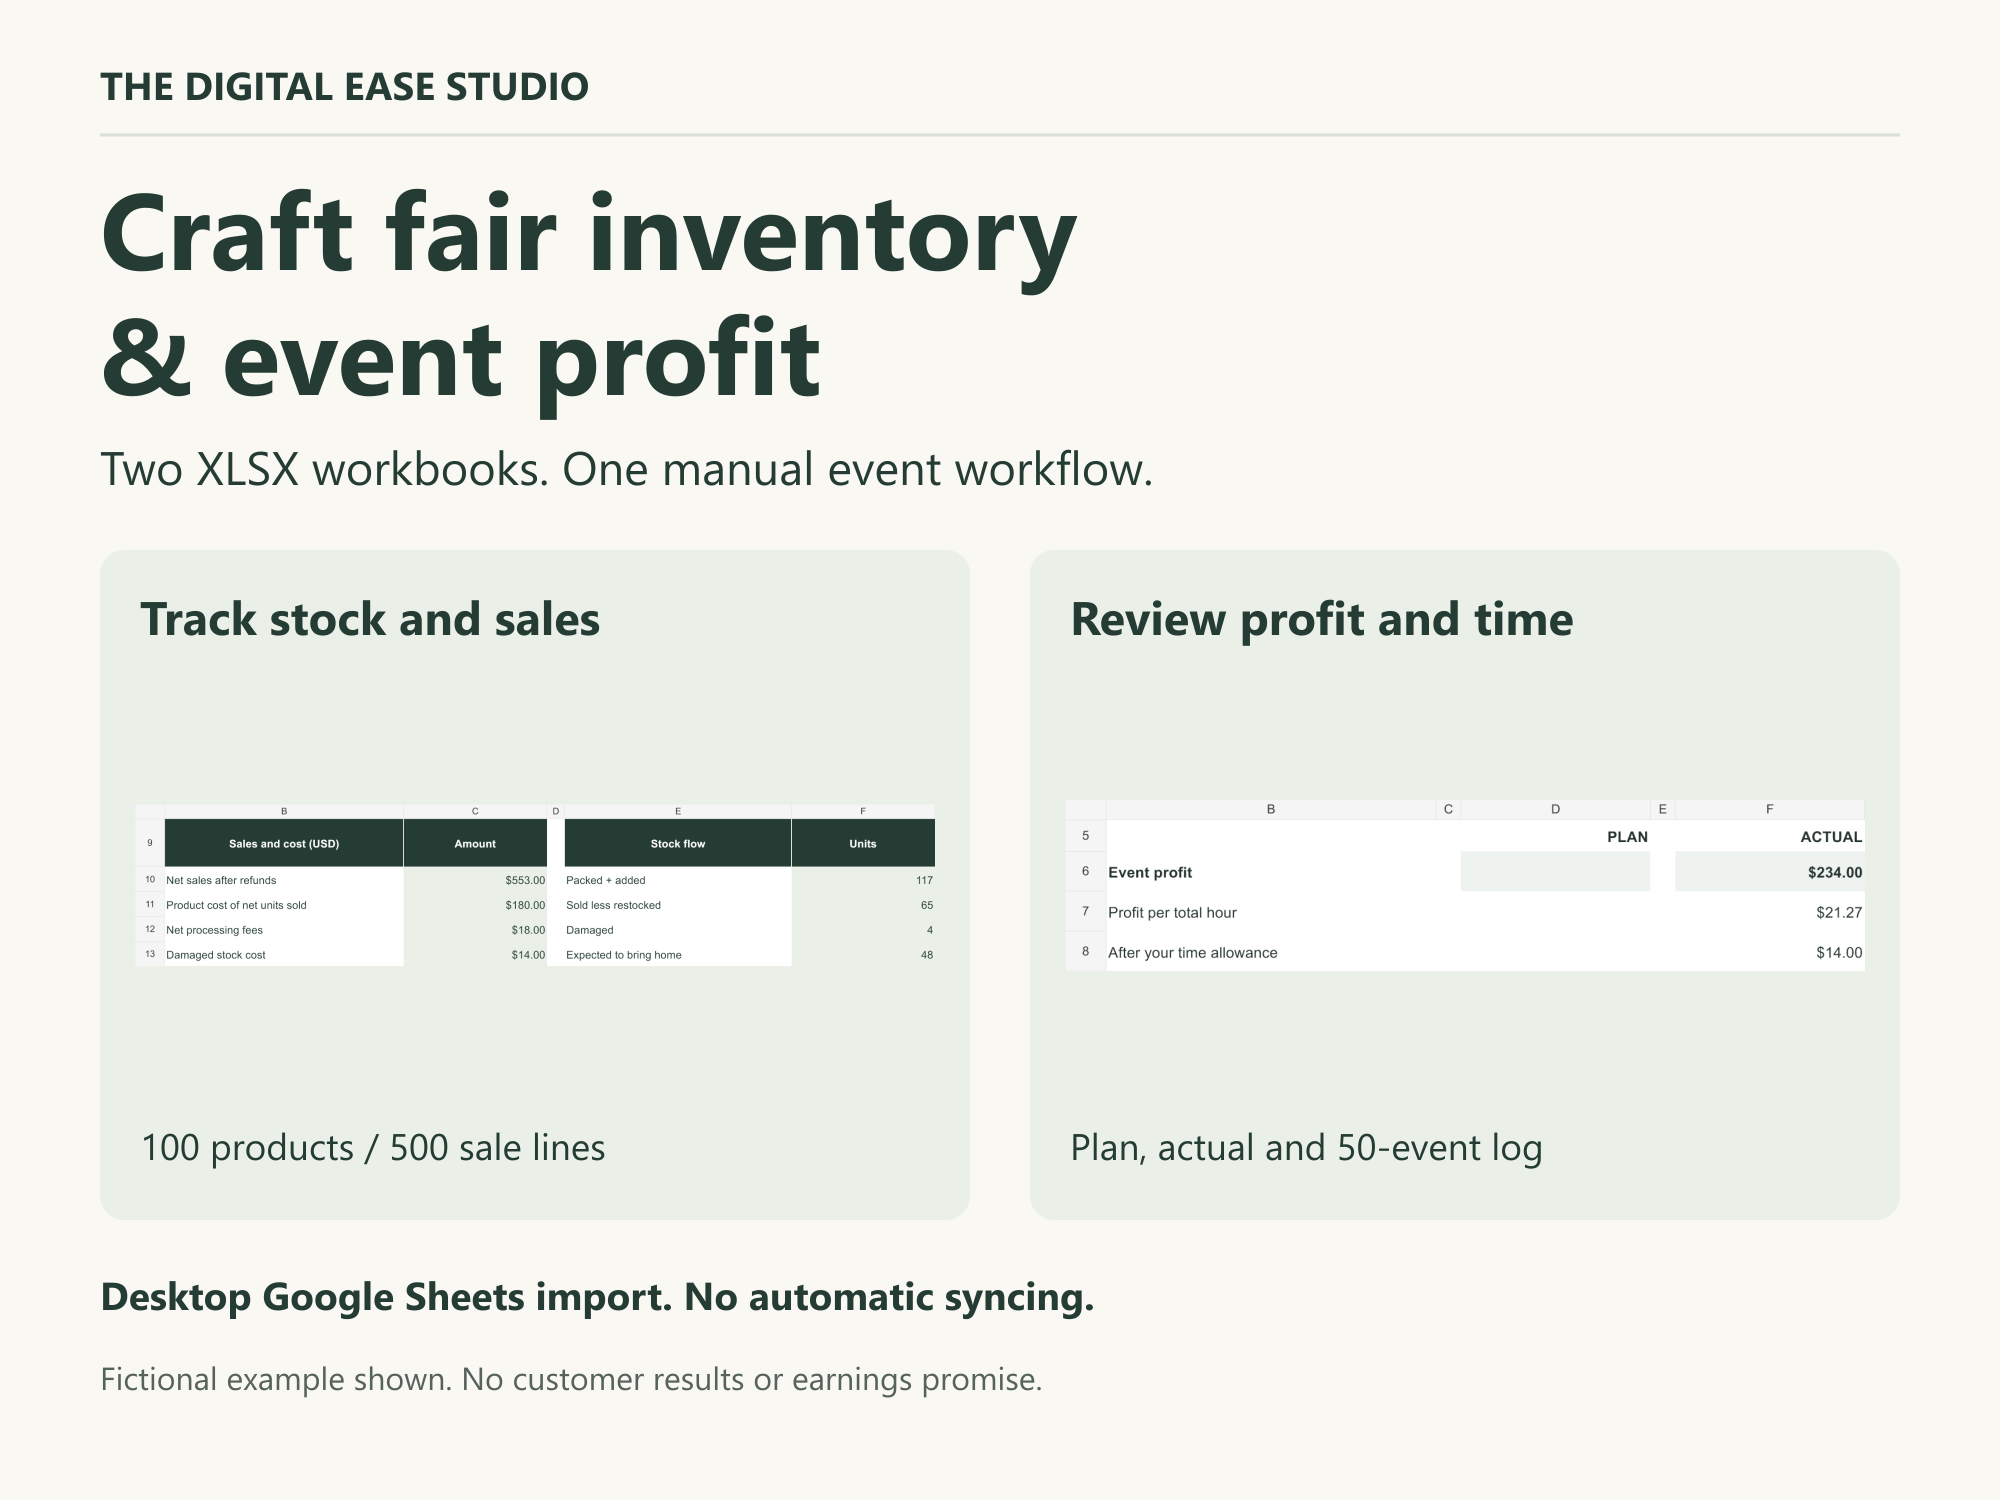This screenshot has width=2000, height=1500.
Task: Click the 'Expected to bring home' label
Action: [624, 955]
